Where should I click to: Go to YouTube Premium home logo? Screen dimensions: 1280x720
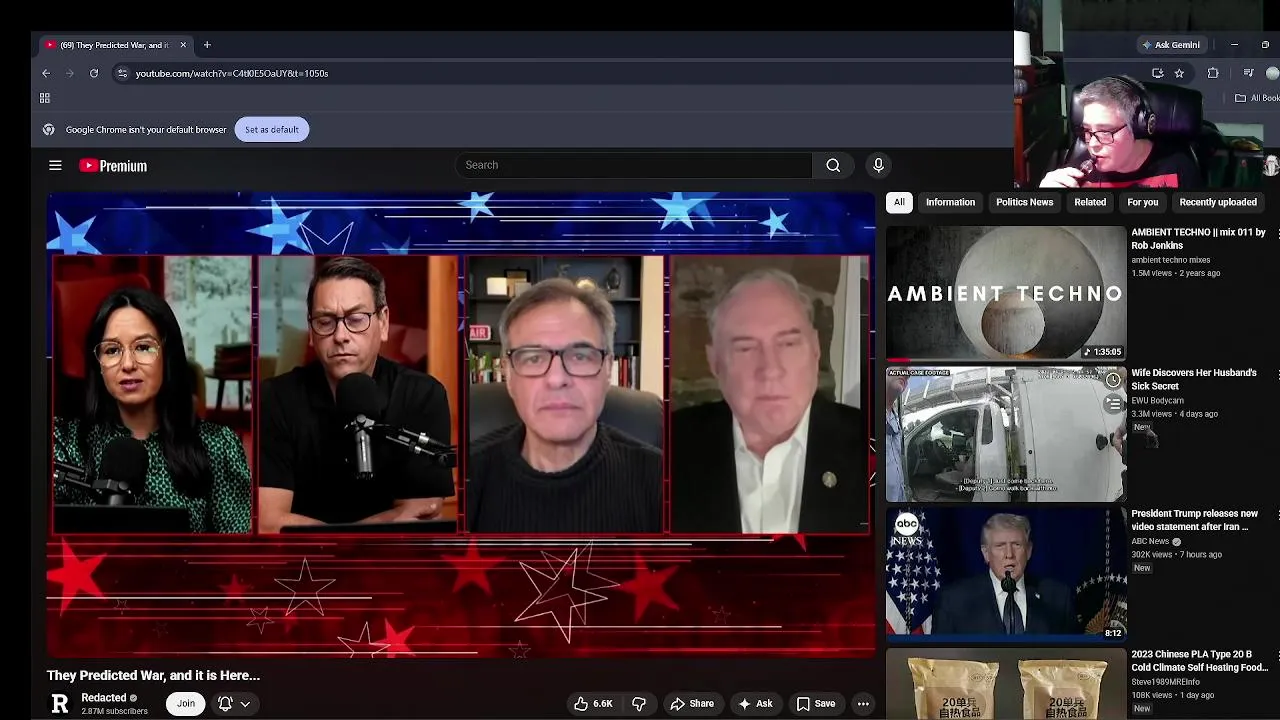(113, 166)
